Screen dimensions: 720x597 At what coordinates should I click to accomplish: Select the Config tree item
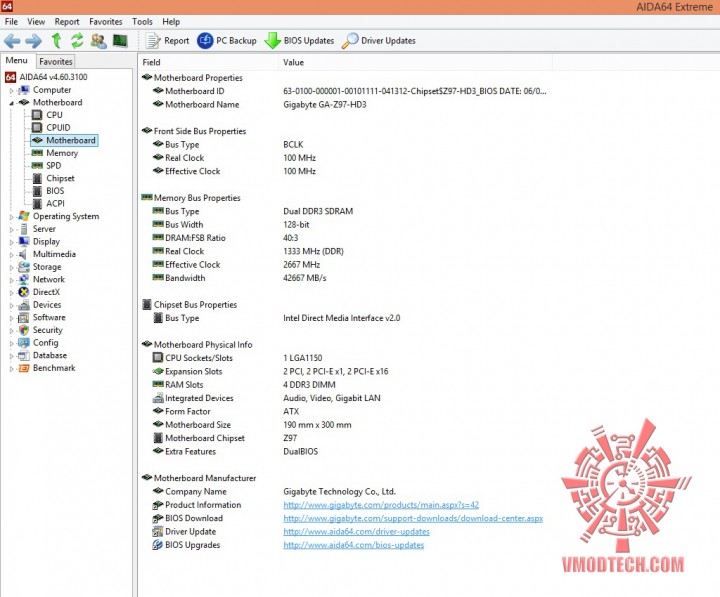pos(38,343)
